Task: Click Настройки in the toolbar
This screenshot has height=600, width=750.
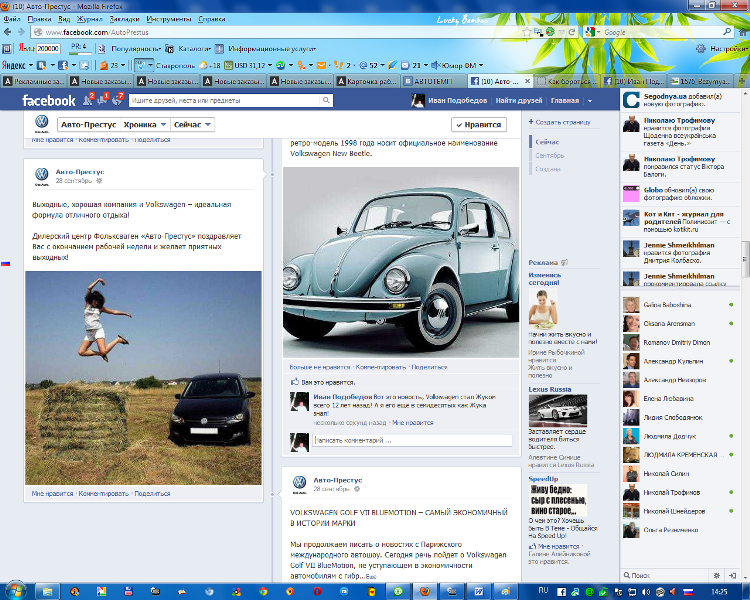Action: [x=728, y=49]
